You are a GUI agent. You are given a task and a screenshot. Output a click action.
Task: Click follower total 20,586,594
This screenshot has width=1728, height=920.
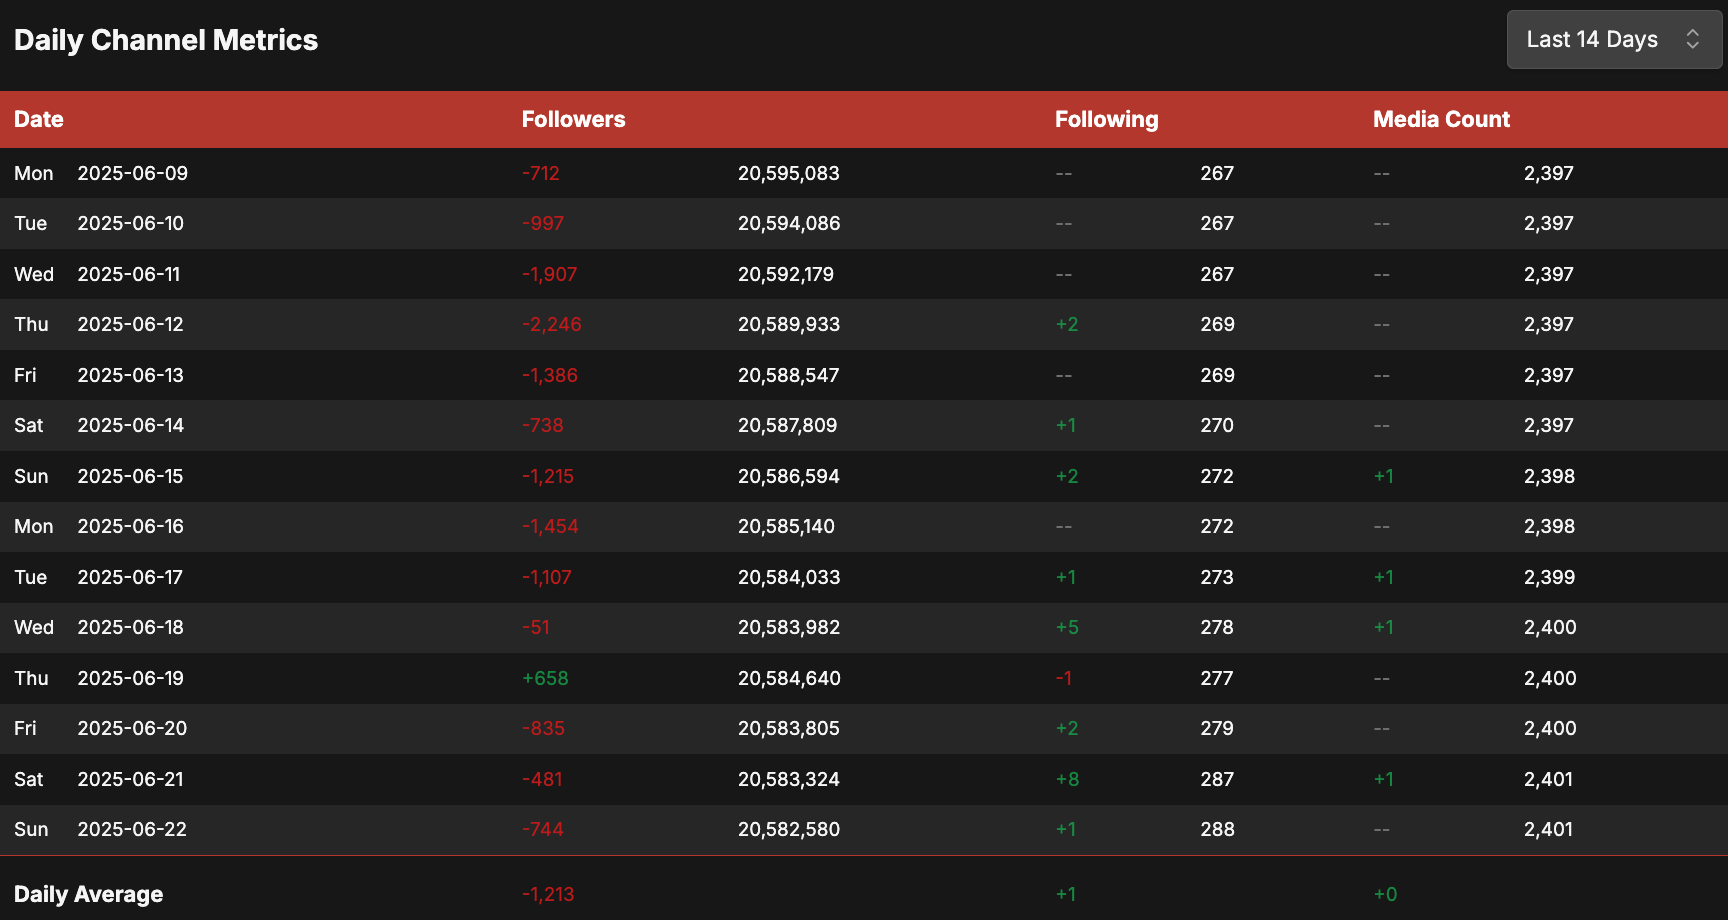789,477
